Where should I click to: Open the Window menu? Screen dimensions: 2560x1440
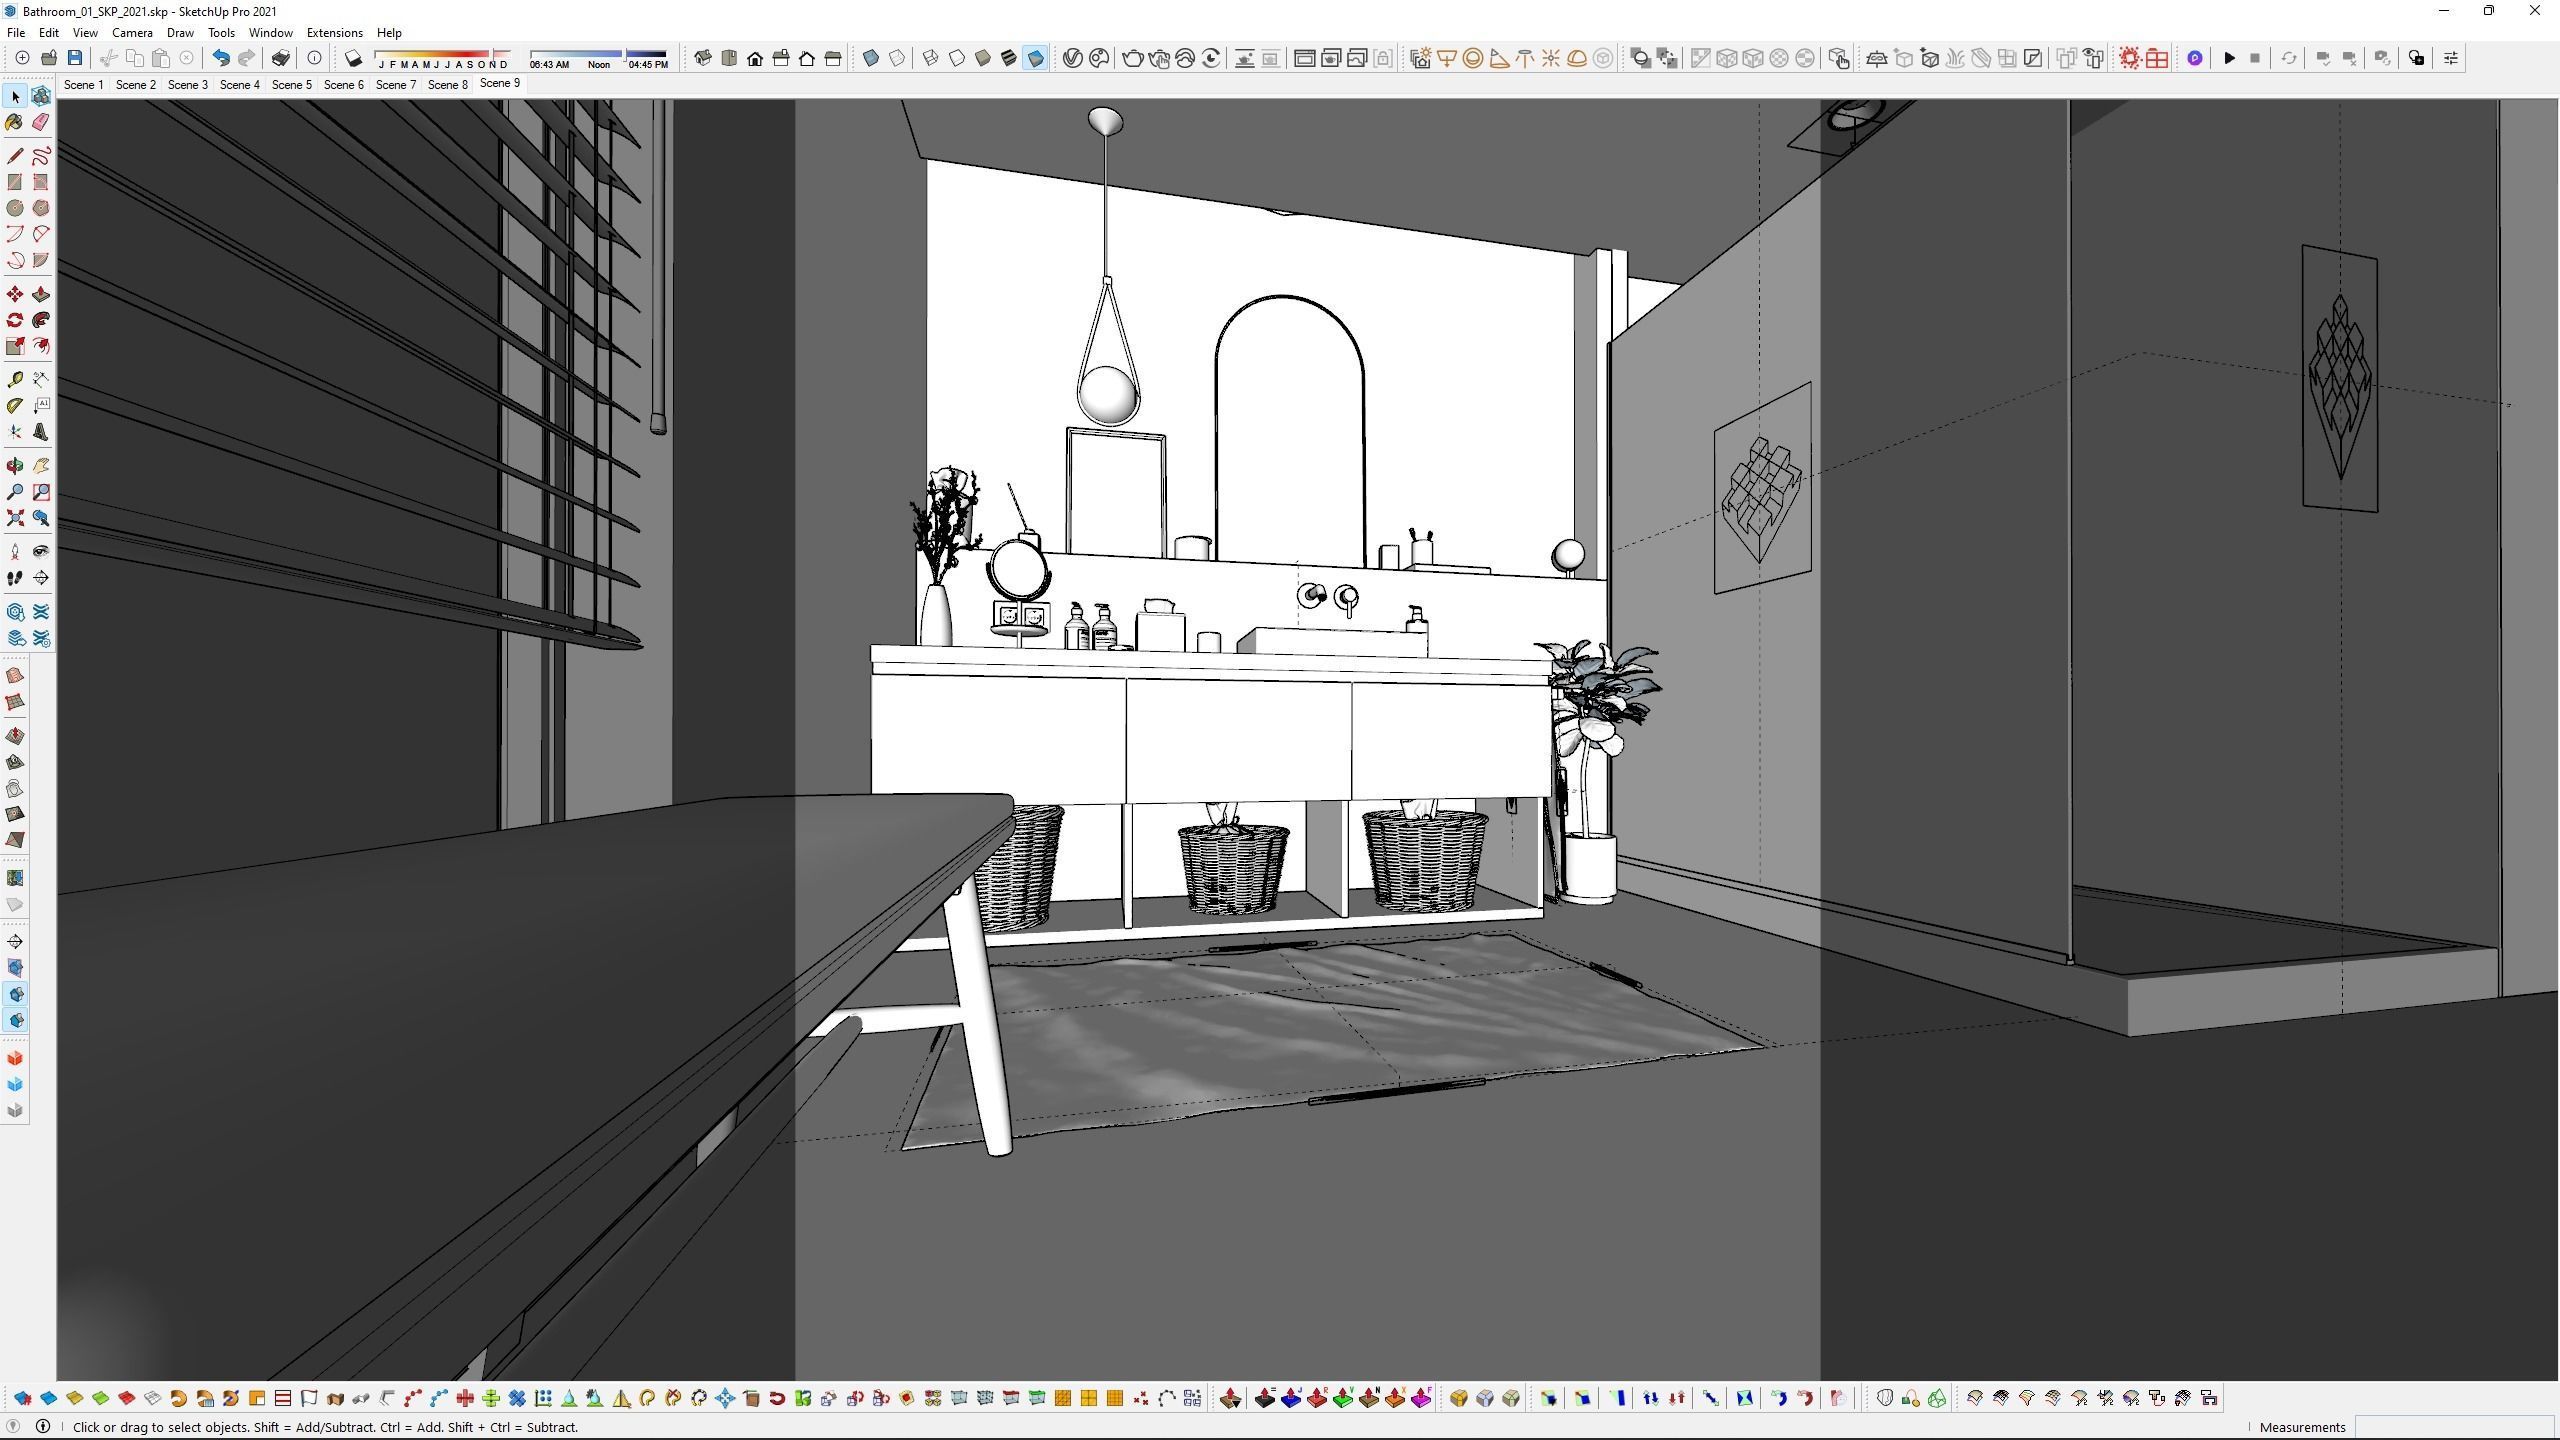coord(270,33)
